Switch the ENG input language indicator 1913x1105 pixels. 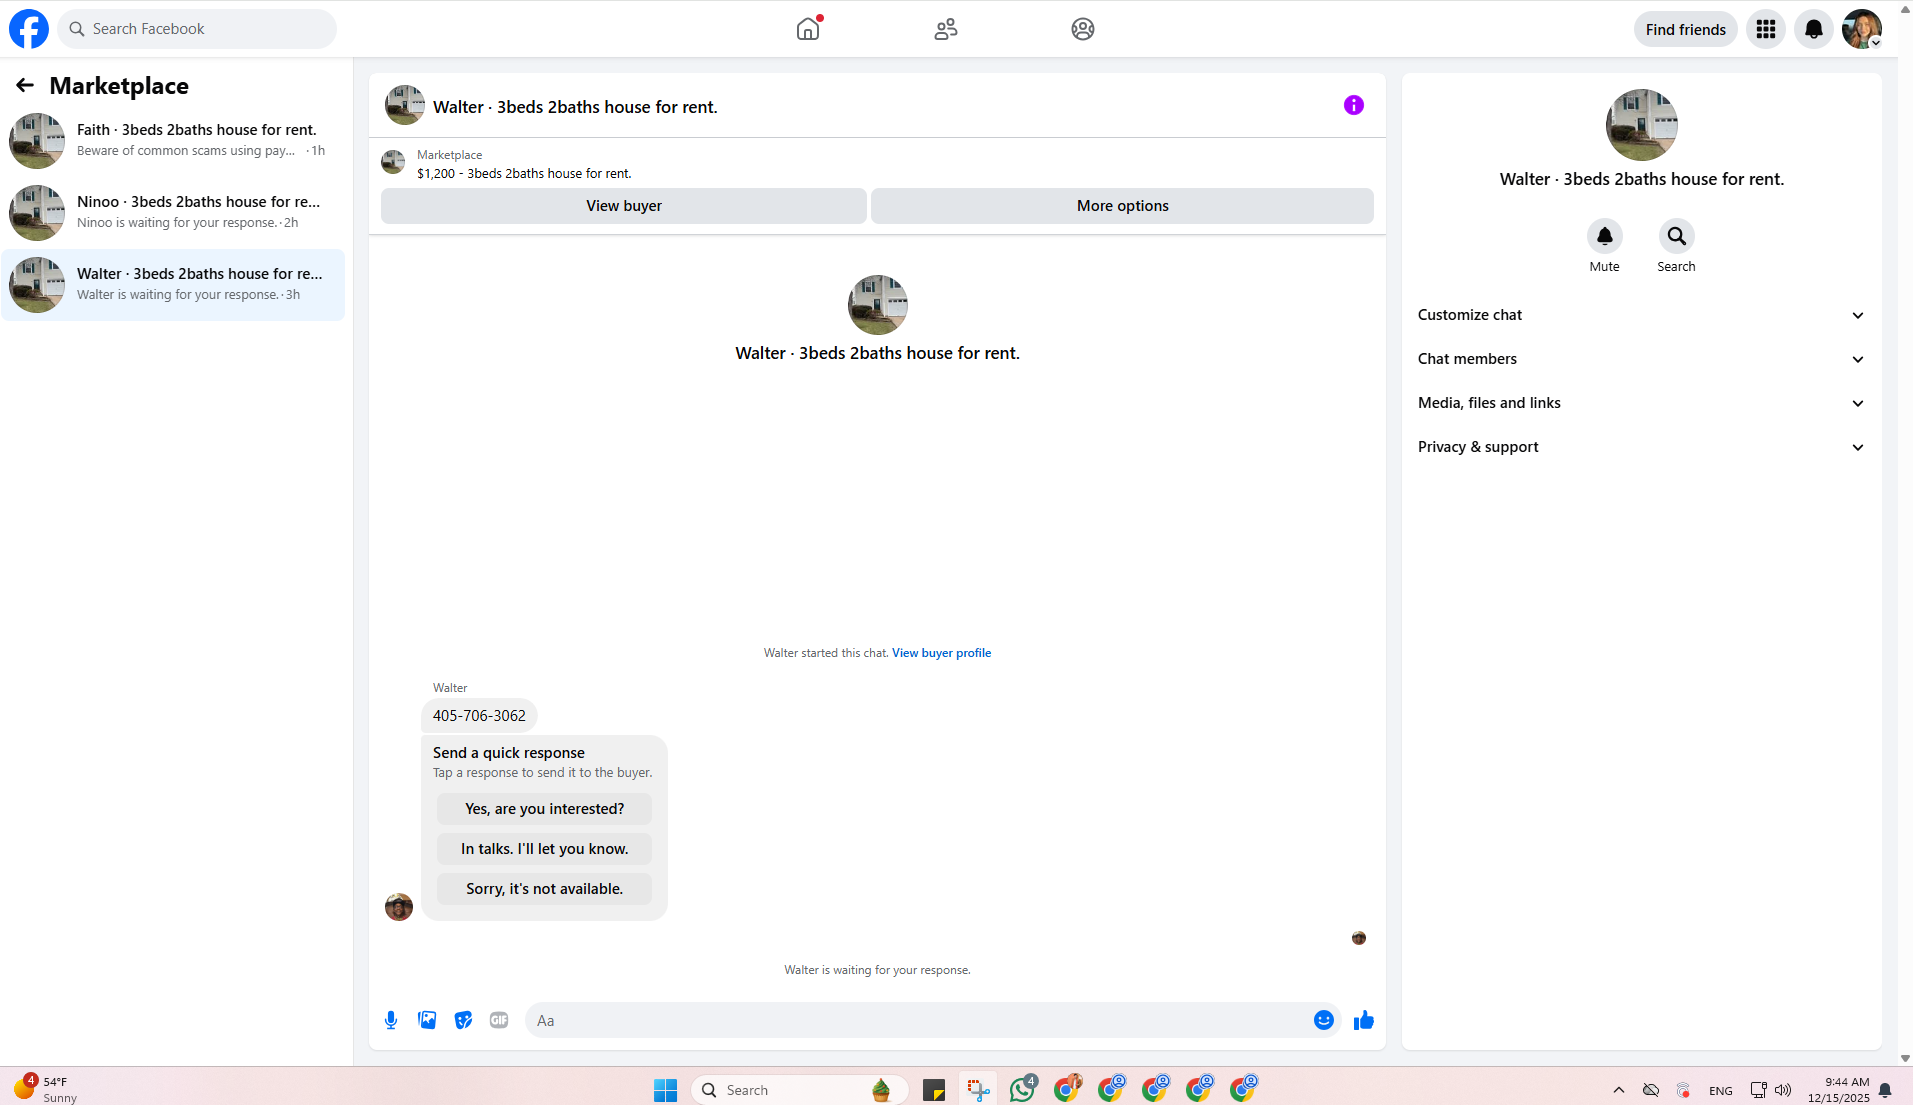coord(1720,1091)
